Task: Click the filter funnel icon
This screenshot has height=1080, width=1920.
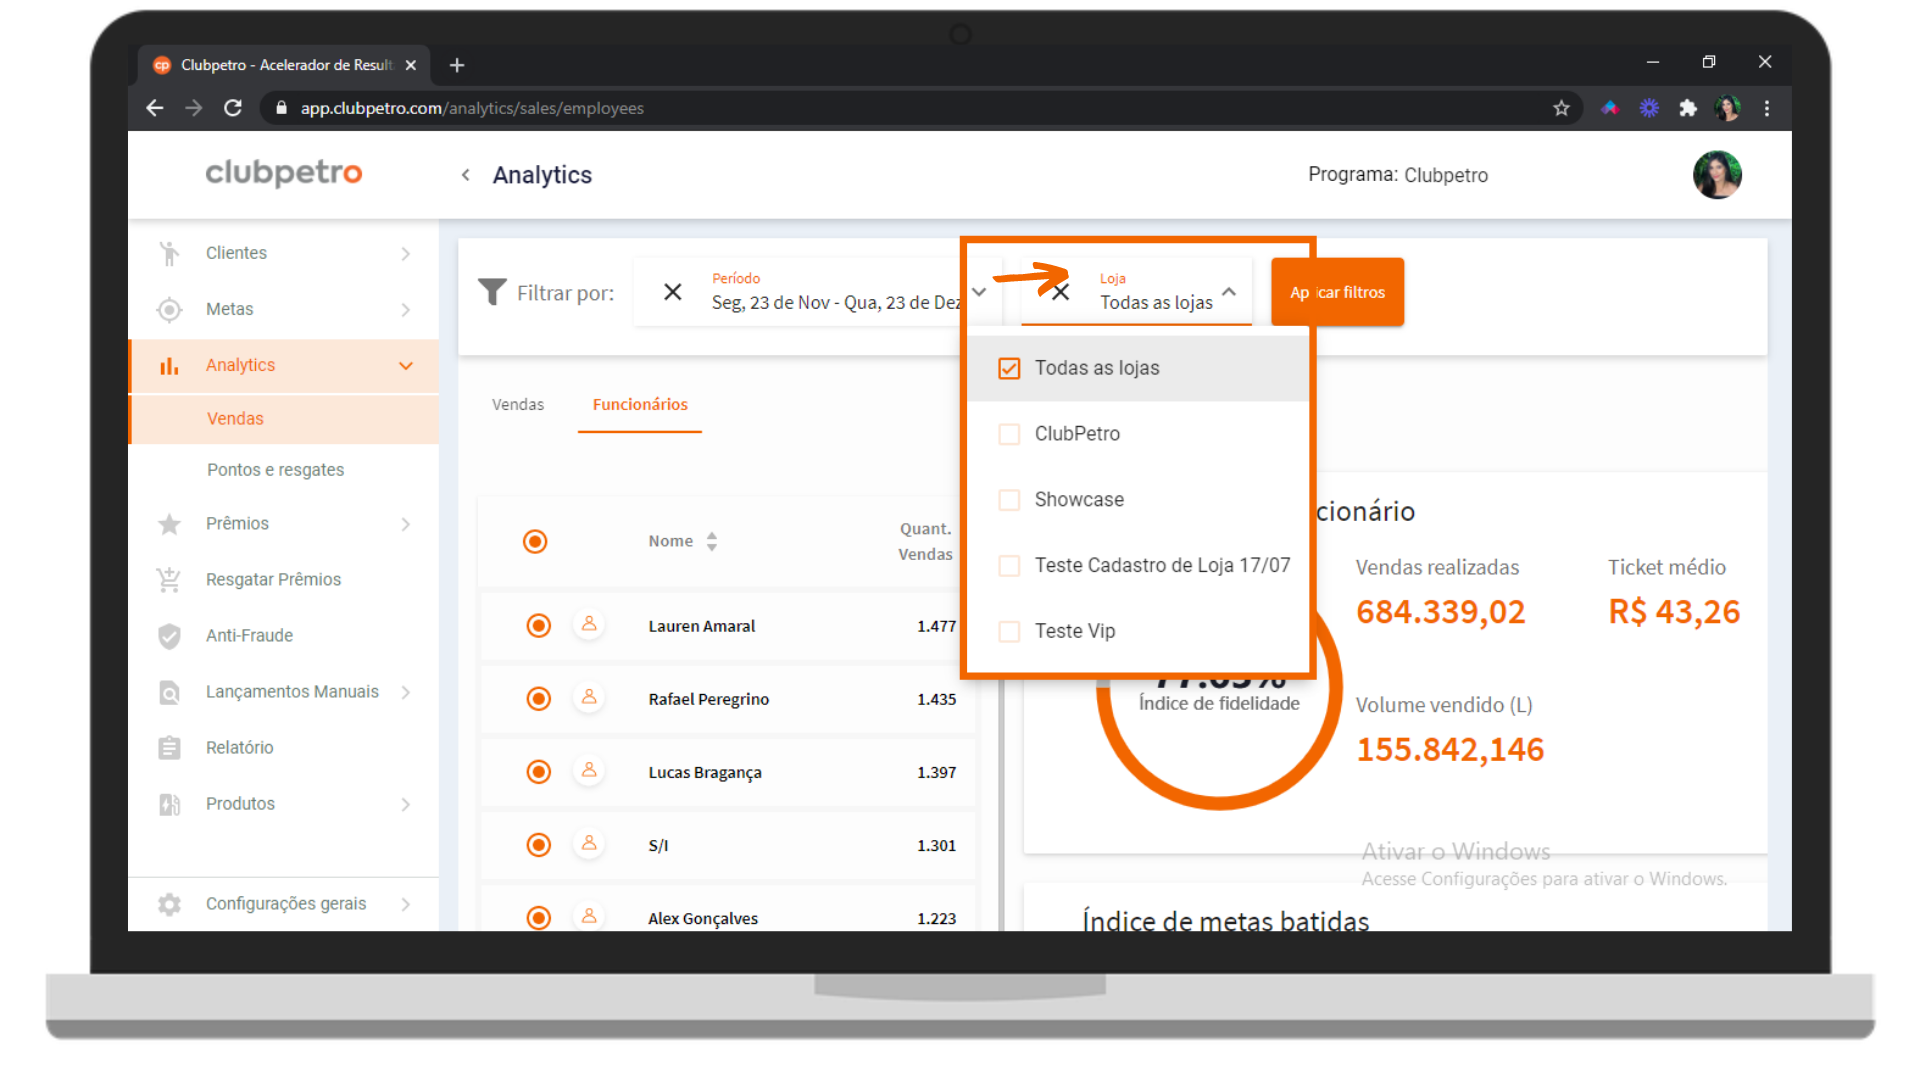Action: [492, 292]
